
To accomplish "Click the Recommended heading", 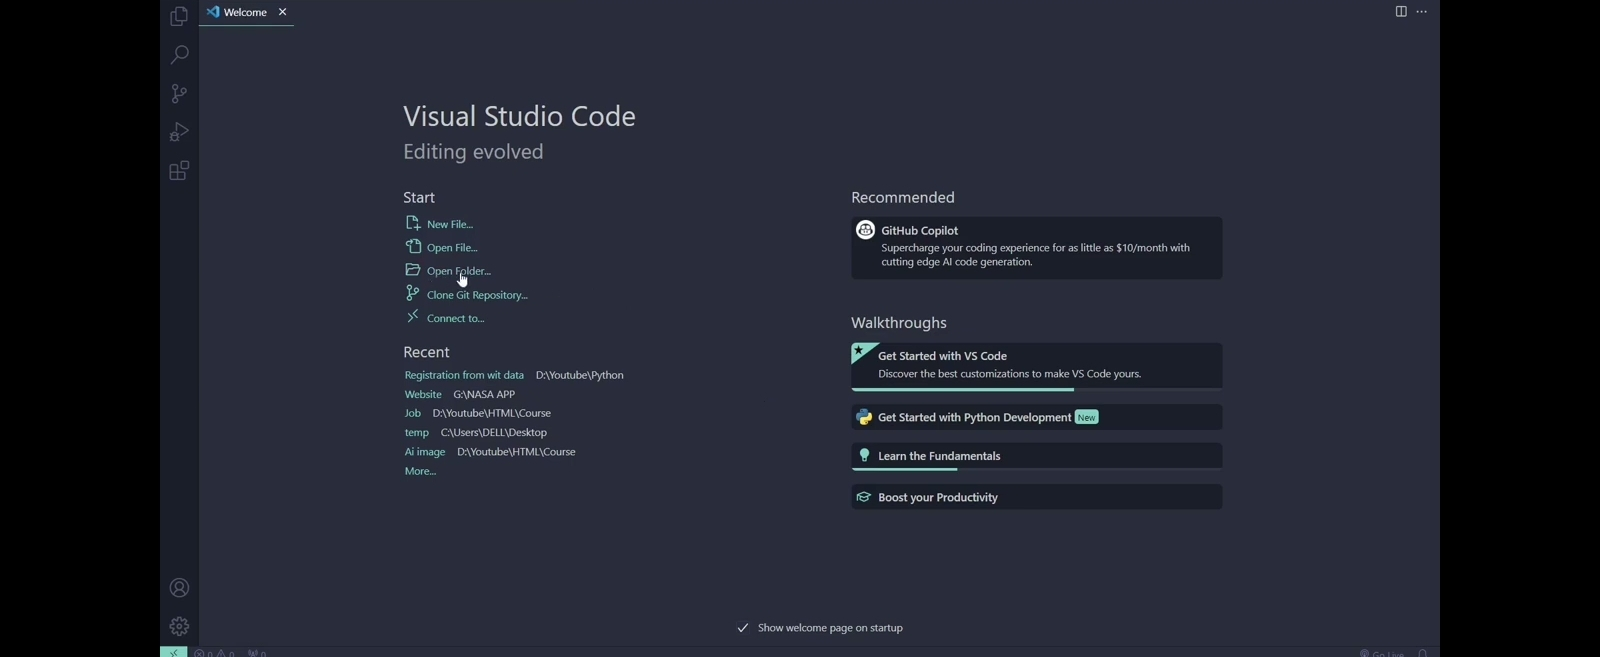I will (903, 198).
